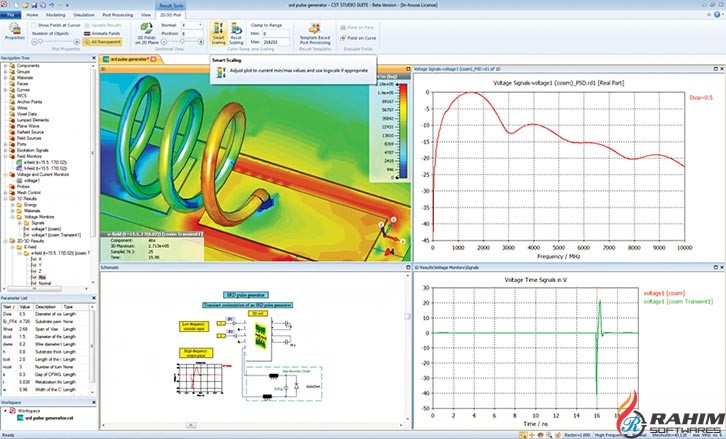Open the File menu button
The height and width of the screenshot is (439, 726).
pos(8,15)
